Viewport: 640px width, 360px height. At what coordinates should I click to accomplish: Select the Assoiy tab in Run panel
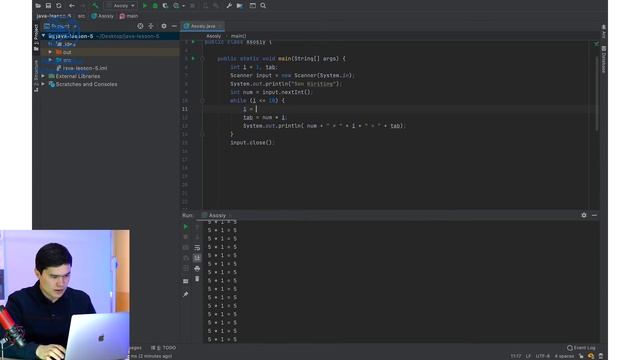tap(215, 215)
